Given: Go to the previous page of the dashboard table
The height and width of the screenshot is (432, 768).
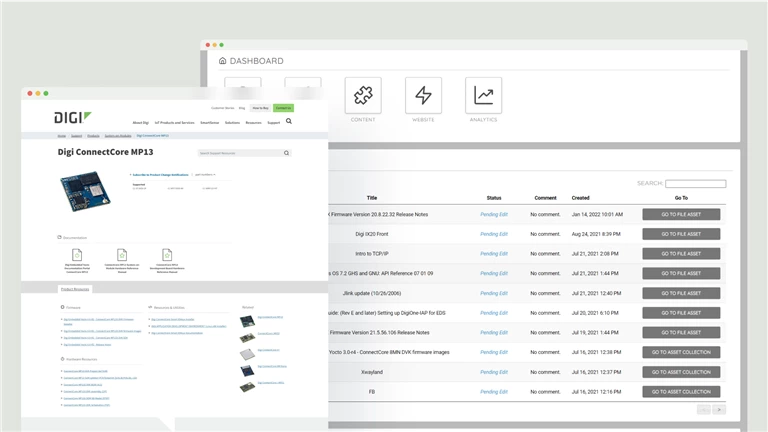Looking at the screenshot, I should point(704,409).
